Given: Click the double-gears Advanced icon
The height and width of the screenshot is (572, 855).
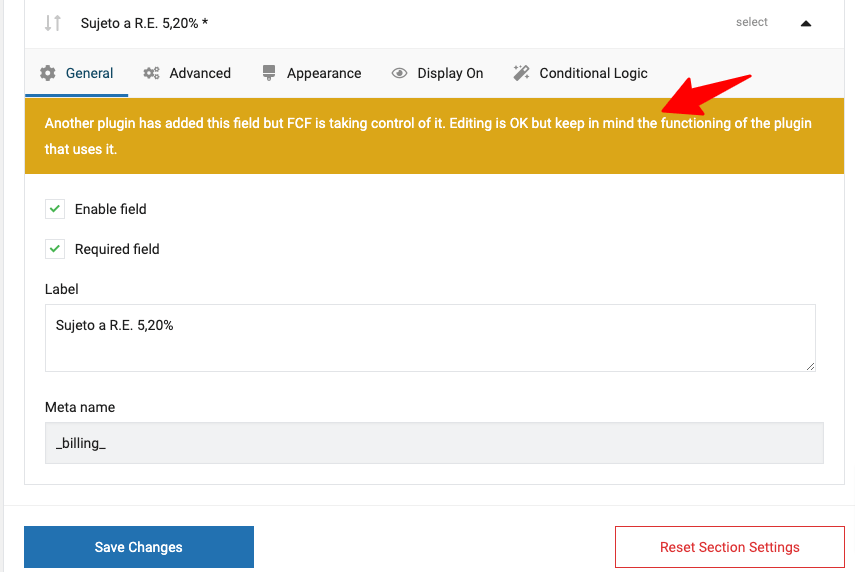Looking at the screenshot, I should point(151,73).
